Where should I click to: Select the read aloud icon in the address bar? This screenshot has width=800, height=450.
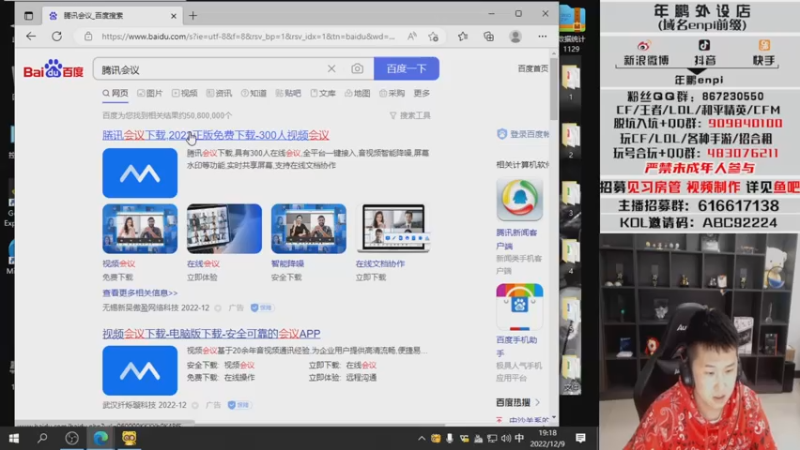pyautogui.click(x=412, y=36)
